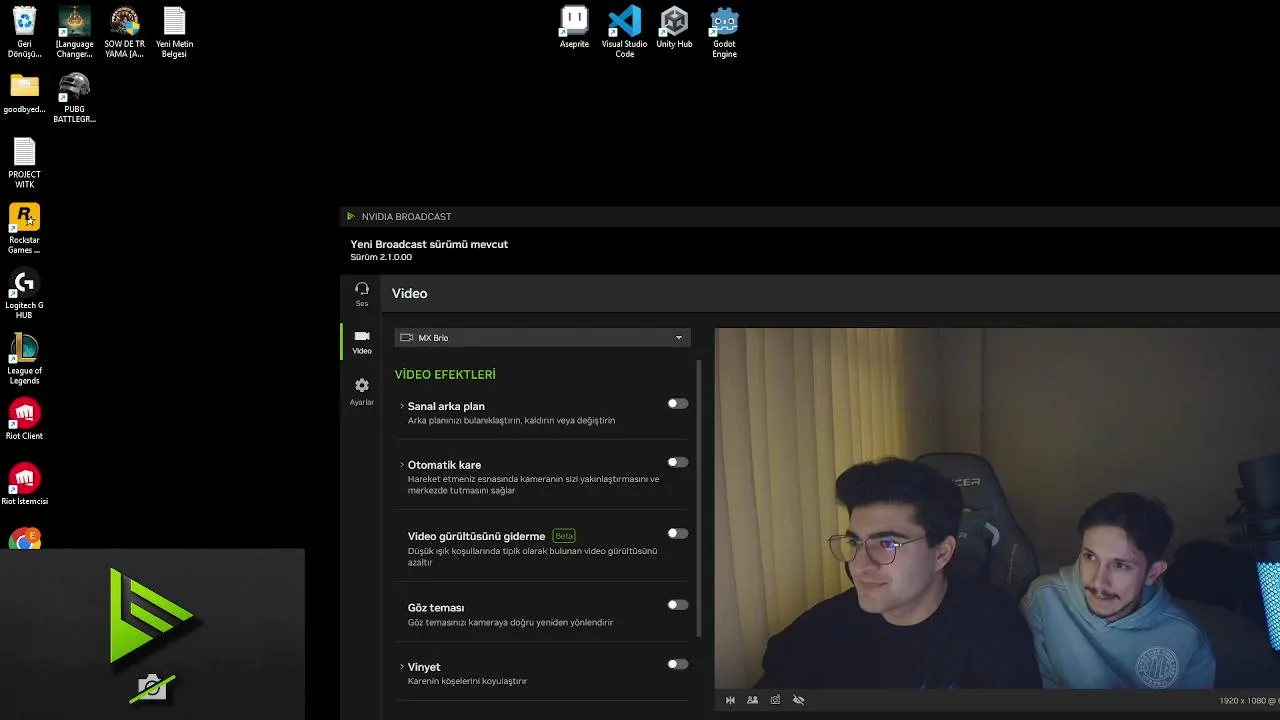Click the Göz teması effect label
Viewport: 1280px width, 720px height.
[436, 608]
